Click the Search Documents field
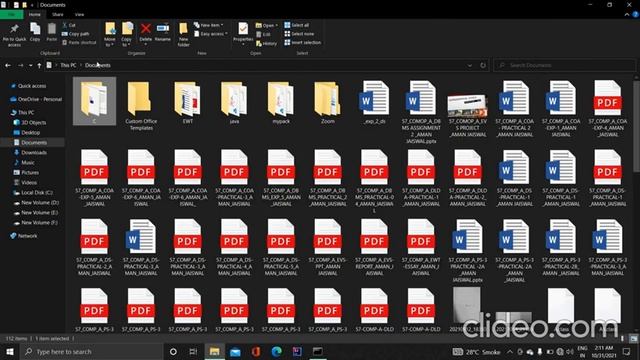 pos(565,65)
